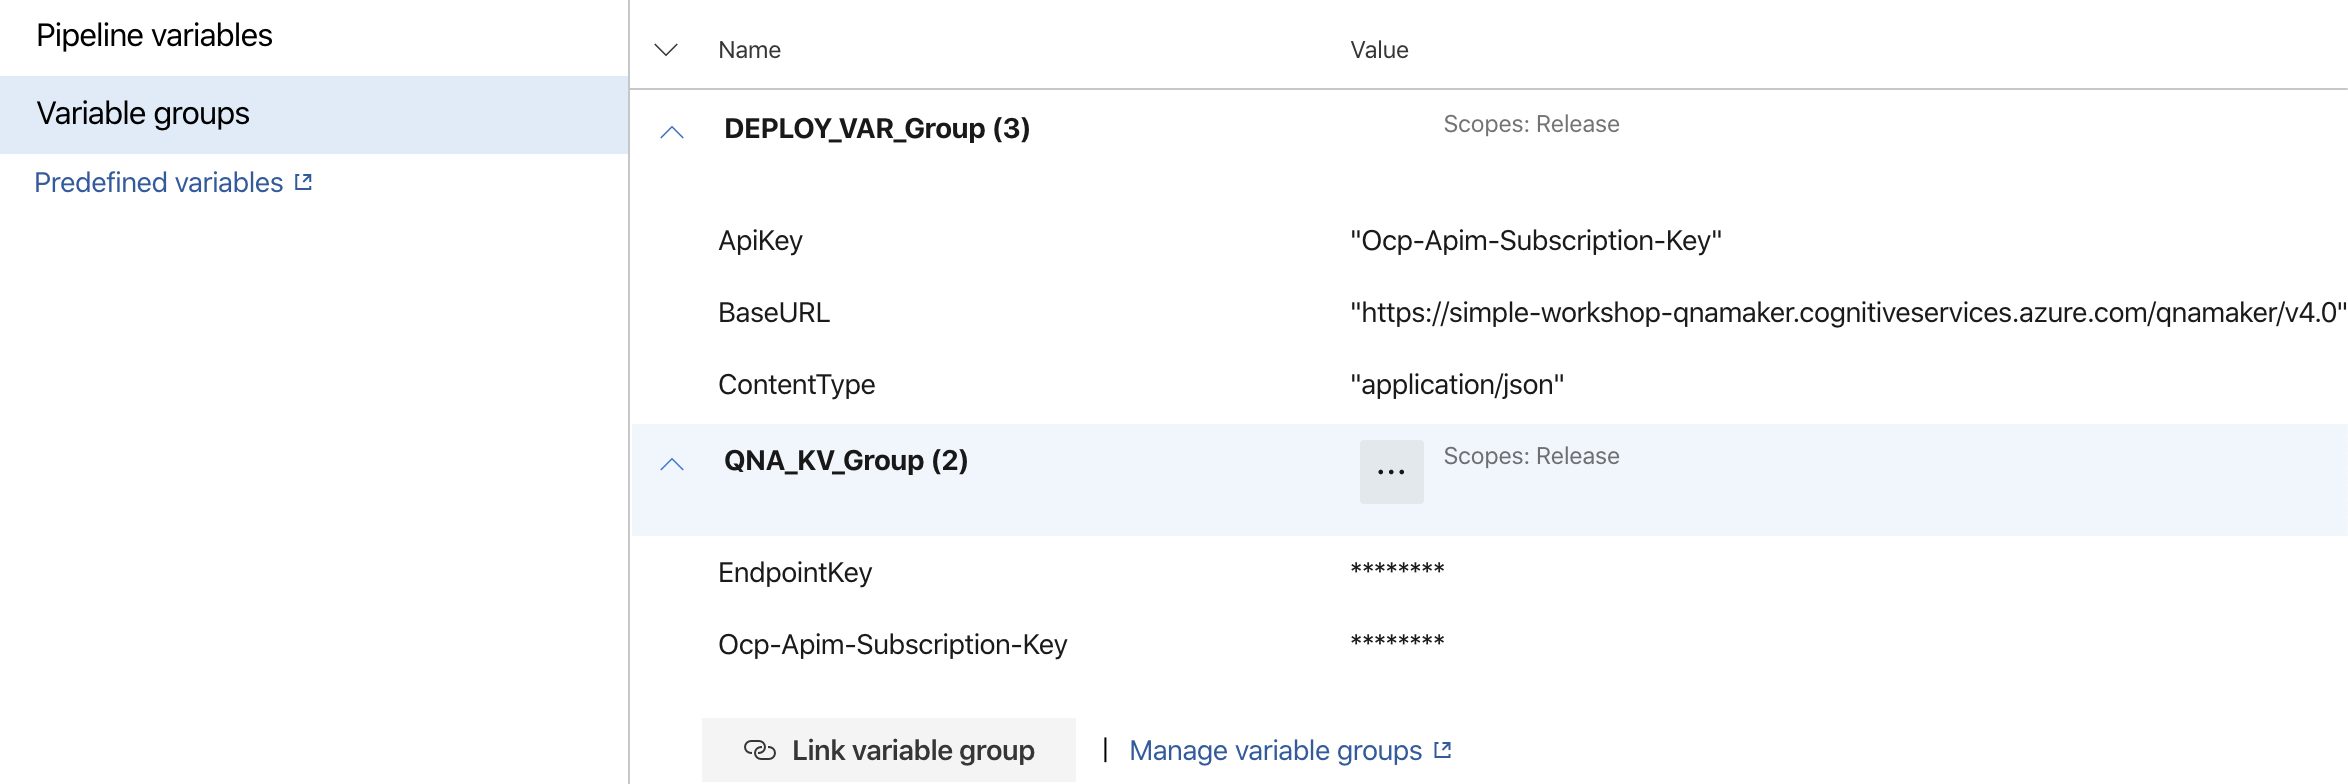This screenshot has width=2348, height=784.
Task: Collapse the DEPLOY_VAR_Group section
Action: click(x=672, y=132)
